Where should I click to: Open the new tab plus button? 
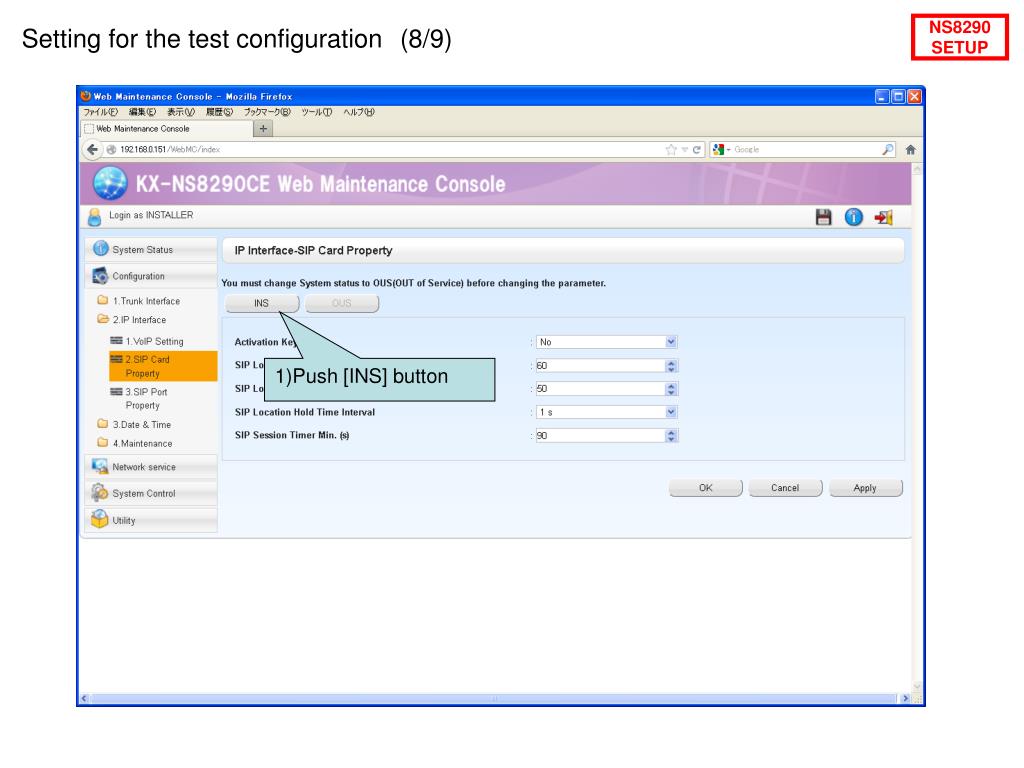click(x=263, y=129)
